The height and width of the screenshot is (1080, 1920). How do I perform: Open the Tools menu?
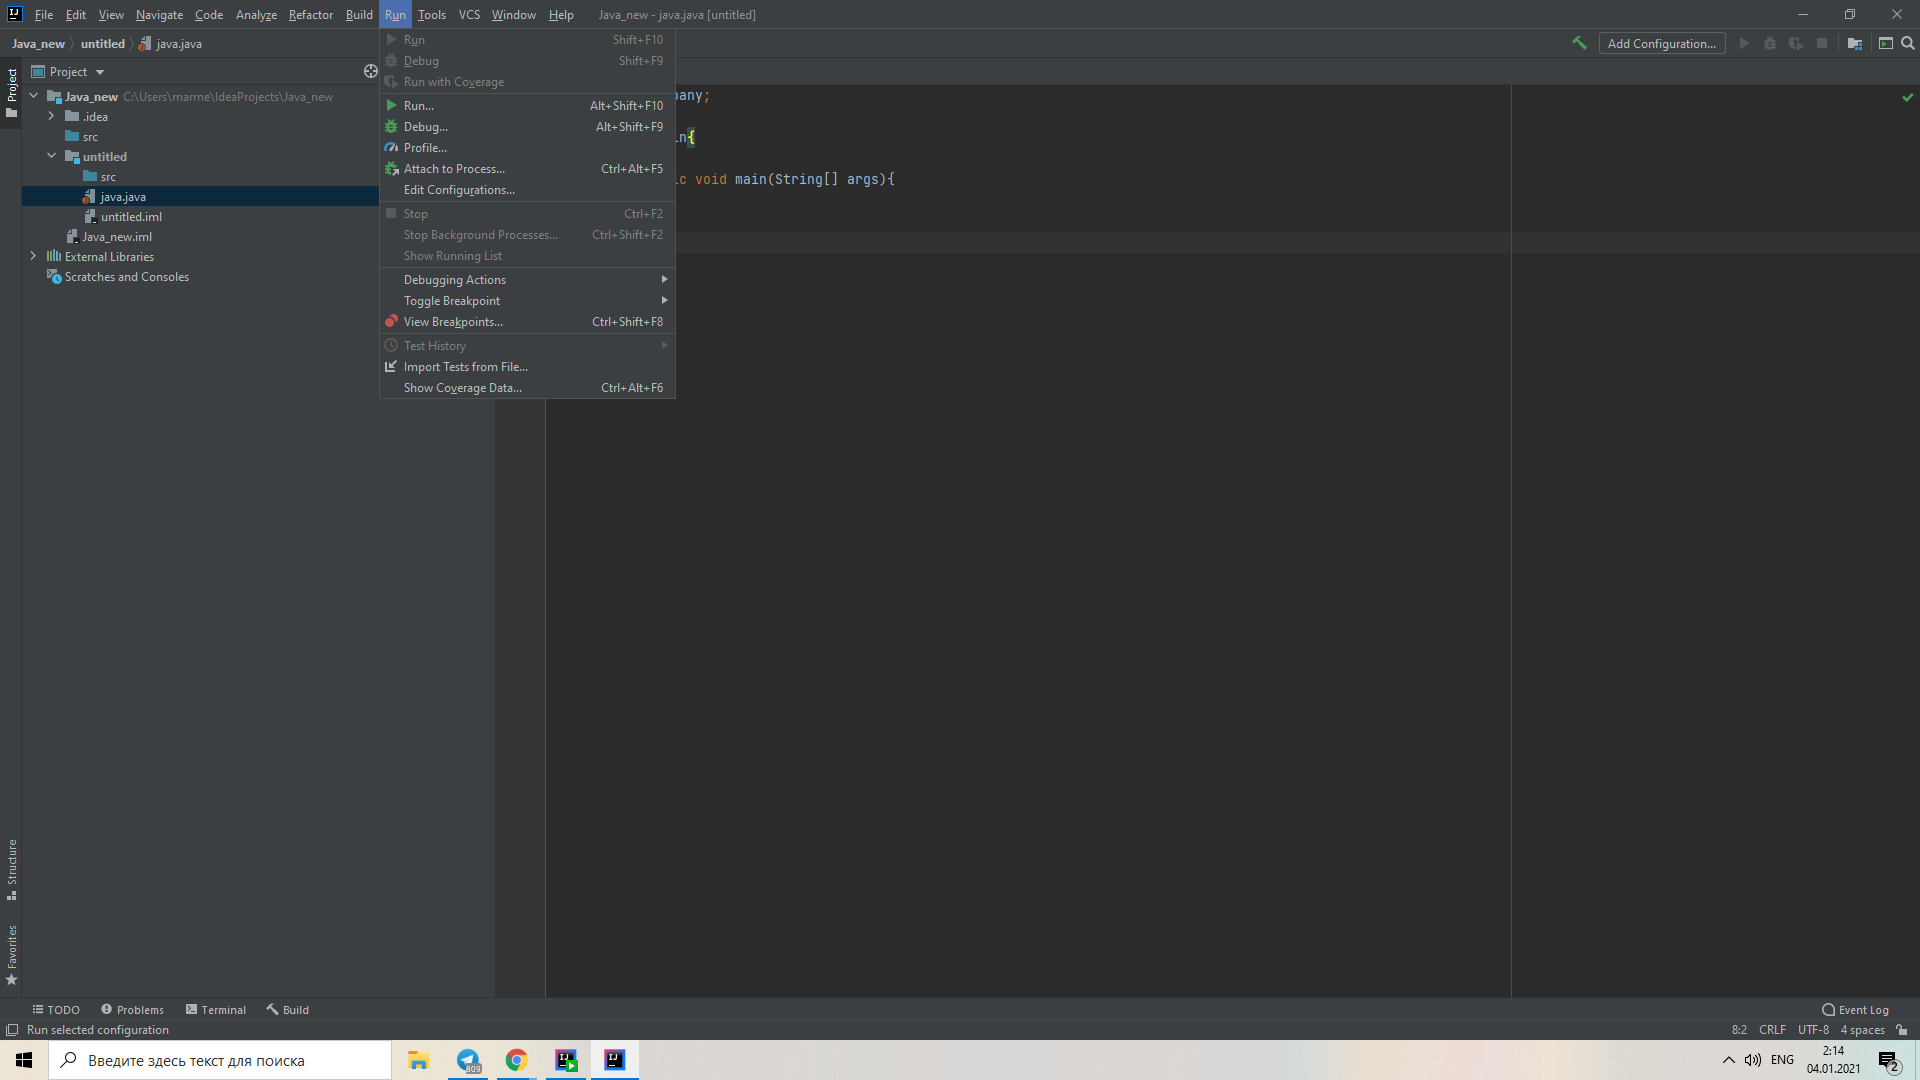point(432,14)
